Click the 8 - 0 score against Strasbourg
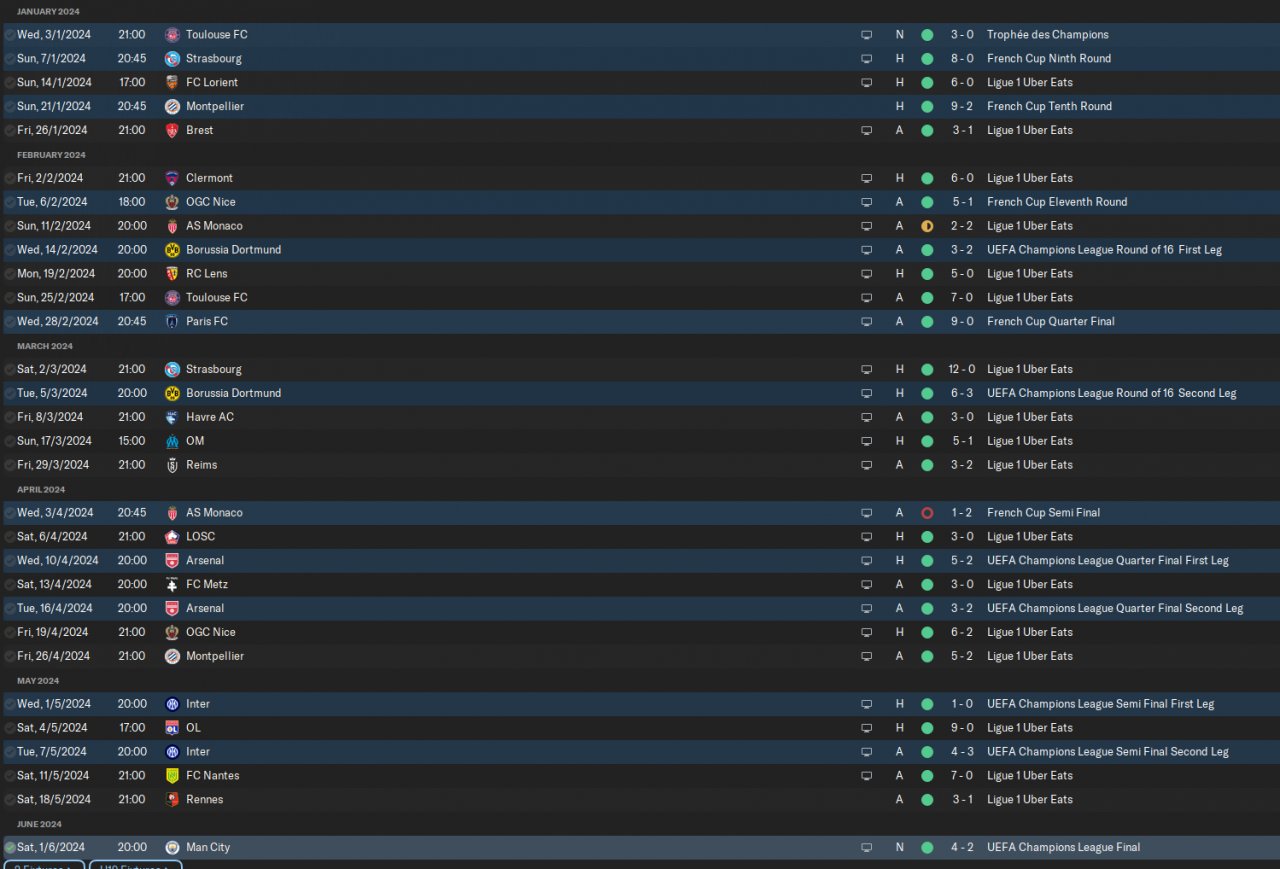1280x869 pixels. point(962,59)
